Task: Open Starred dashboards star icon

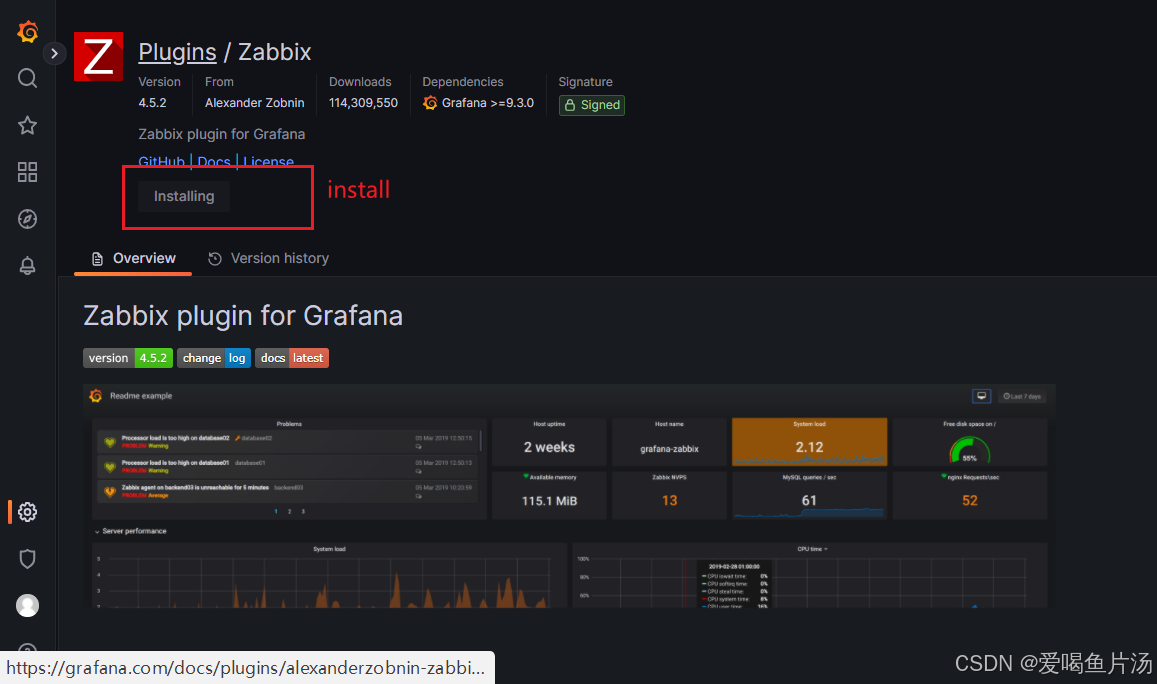Action: tap(27, 125)
